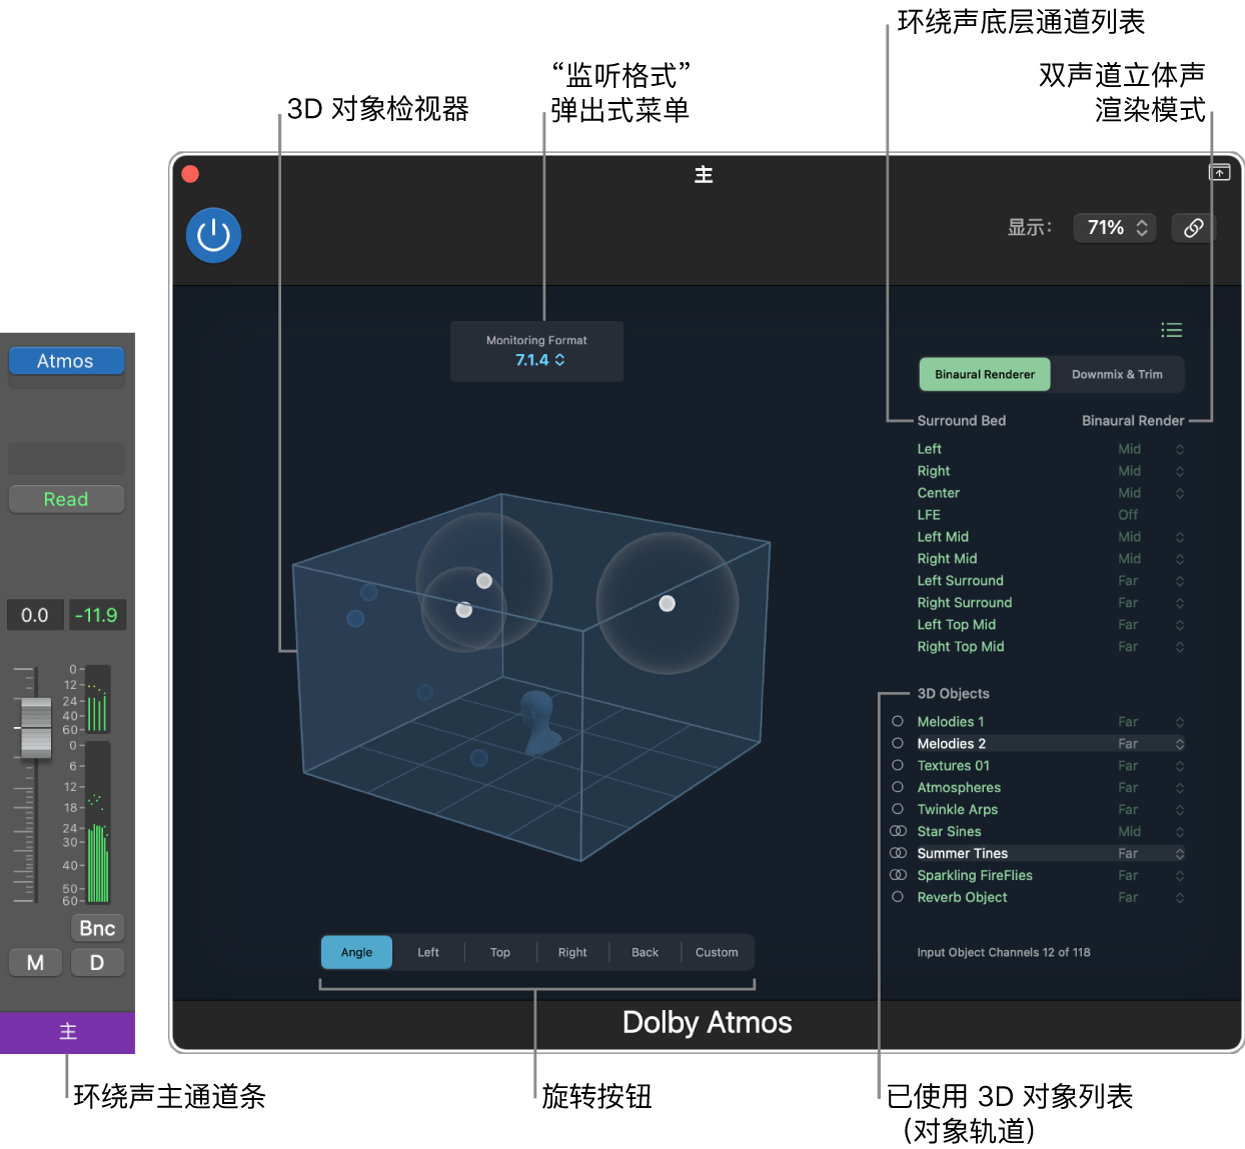Select the Back view button
Viewport: 1245px width, 1149px height.
[x=645, y=952]
